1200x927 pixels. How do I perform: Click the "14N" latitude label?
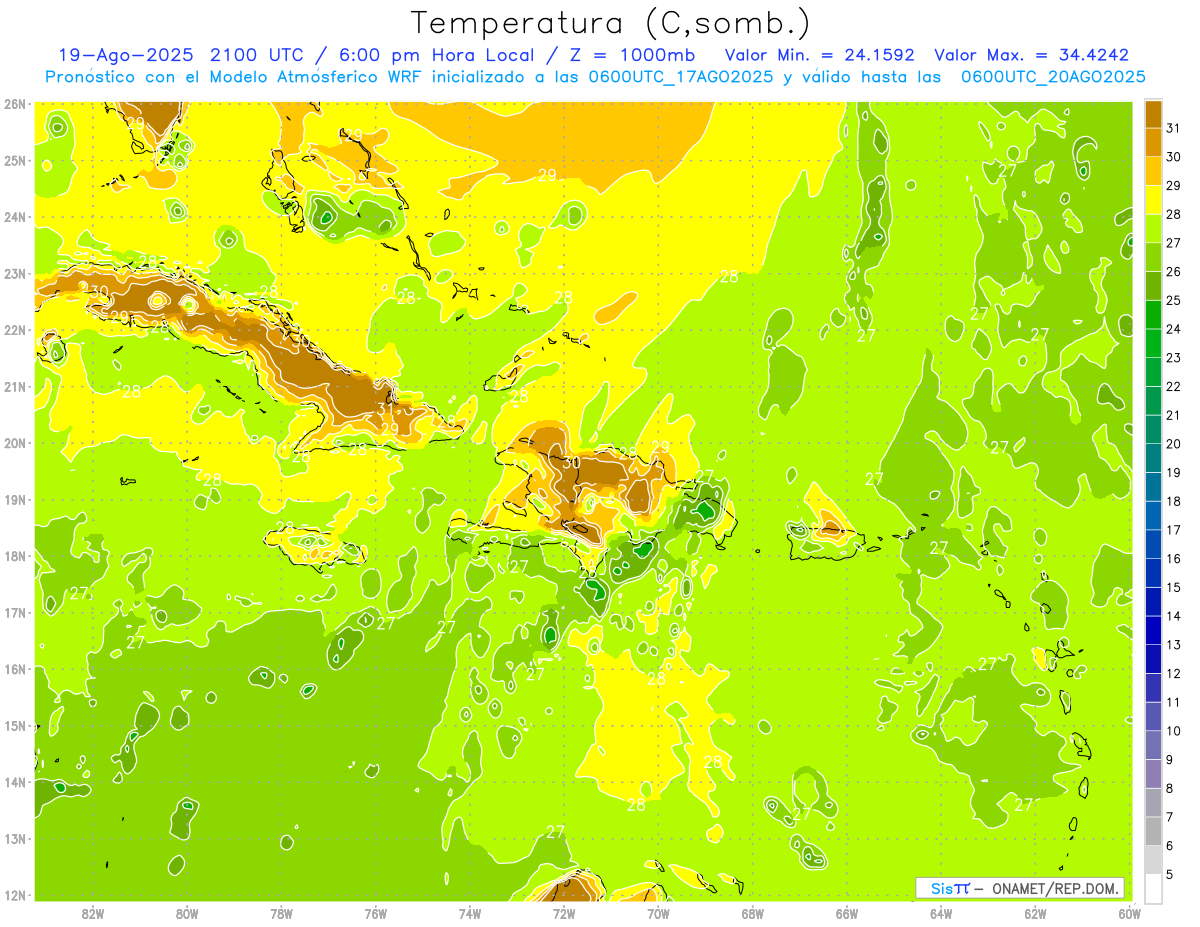pos(15,782)
